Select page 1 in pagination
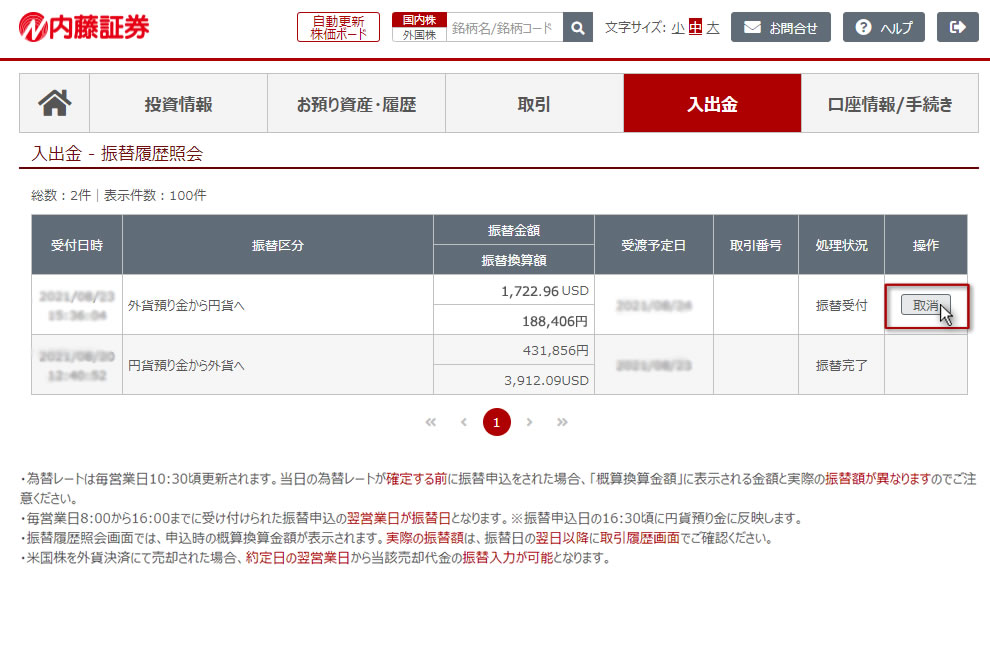The image size is (990, 650). point(496,422)
